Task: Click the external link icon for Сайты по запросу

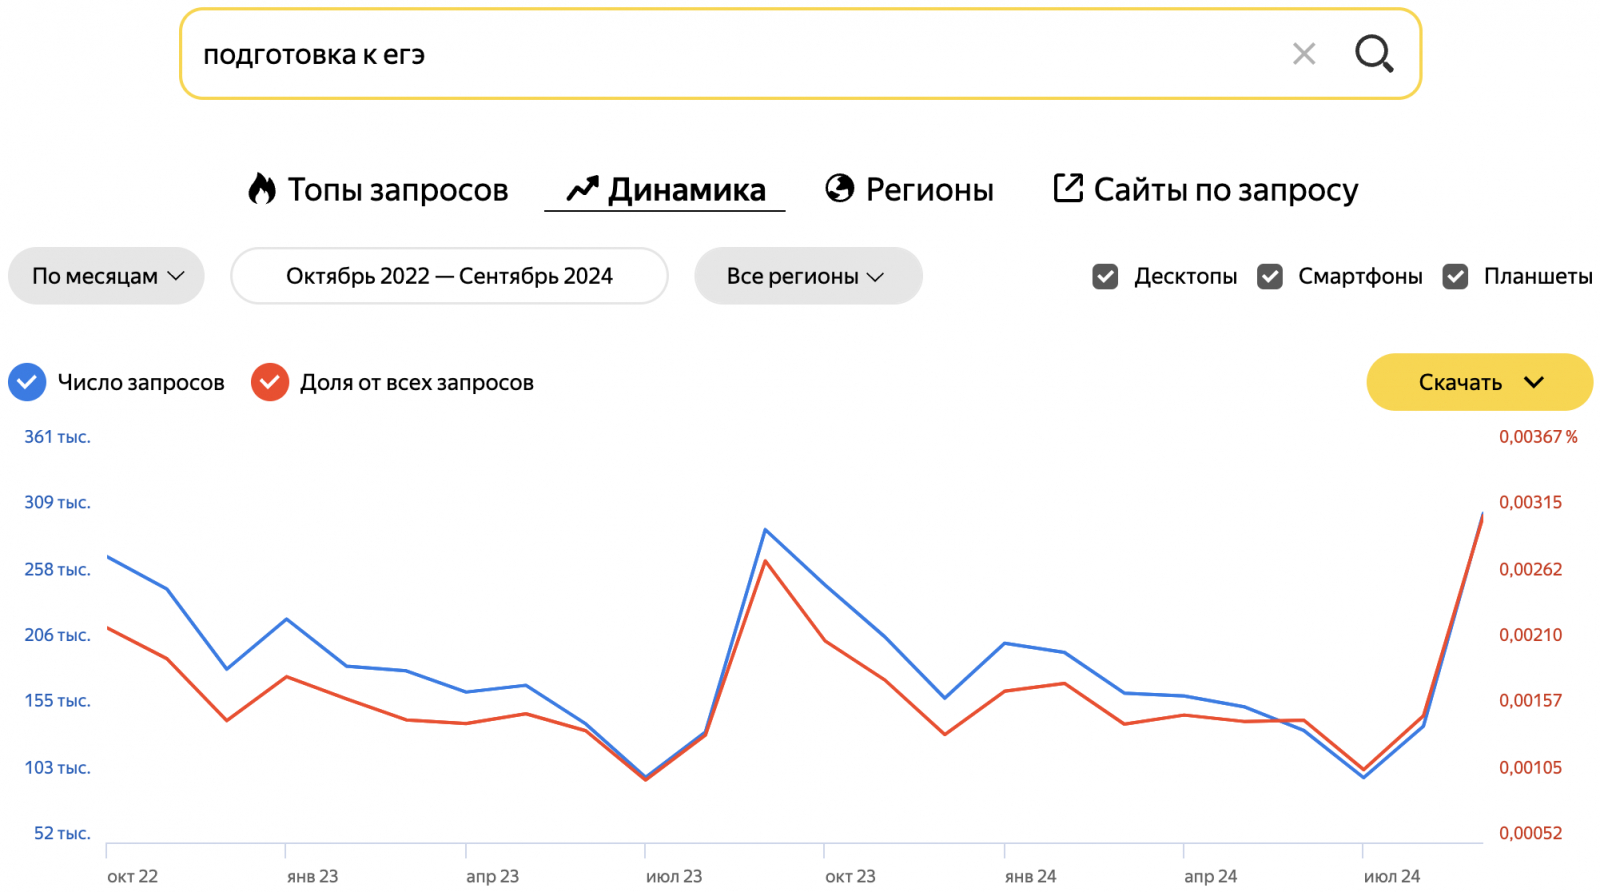Action: (1068, 188)
